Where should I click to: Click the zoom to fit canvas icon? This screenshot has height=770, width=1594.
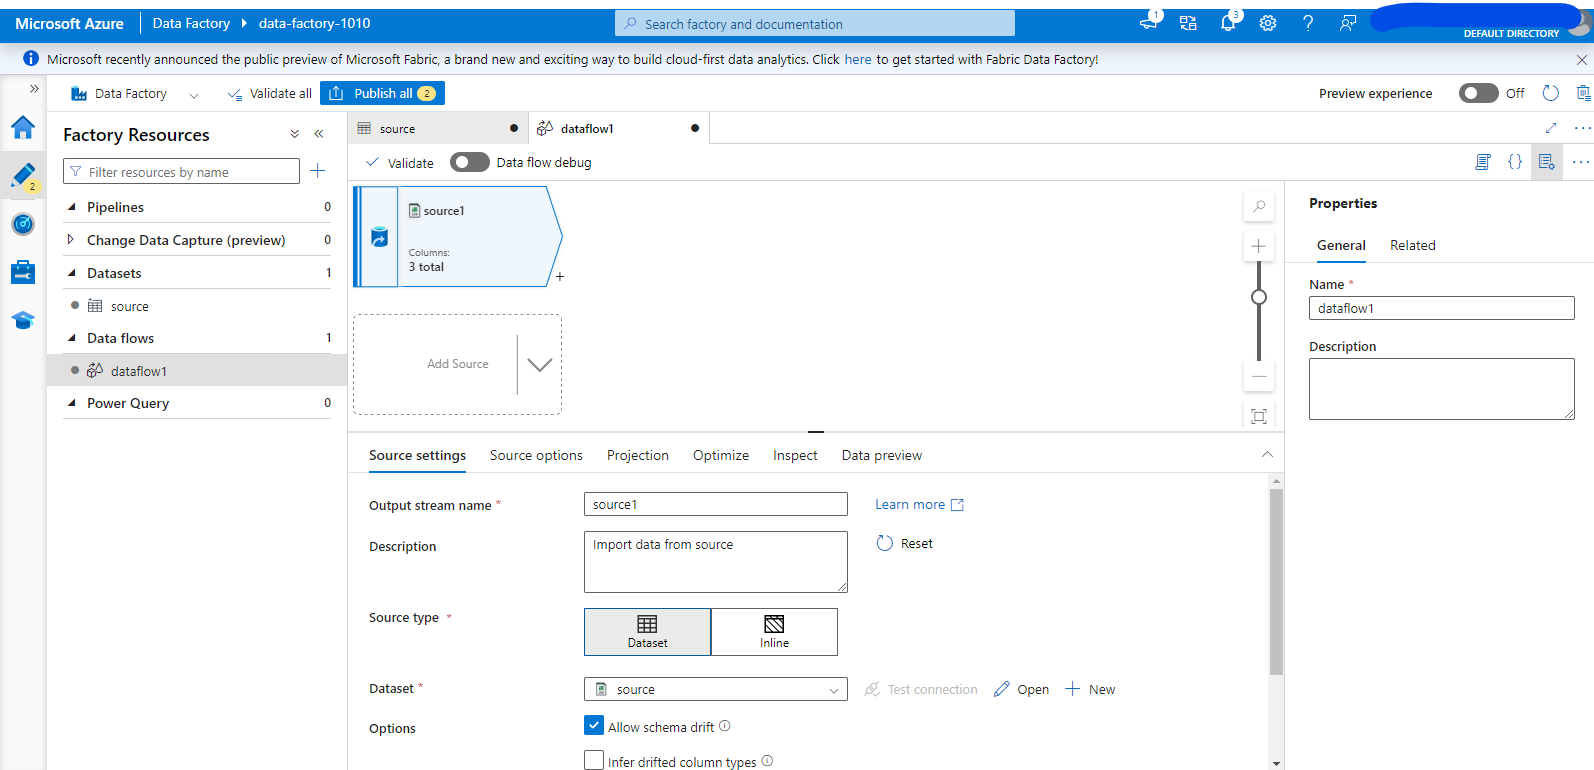[x=1259, y=416]
